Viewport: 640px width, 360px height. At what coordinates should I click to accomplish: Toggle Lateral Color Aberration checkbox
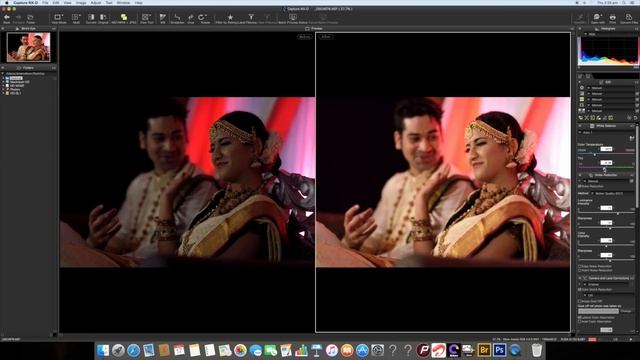pos(580,317)
